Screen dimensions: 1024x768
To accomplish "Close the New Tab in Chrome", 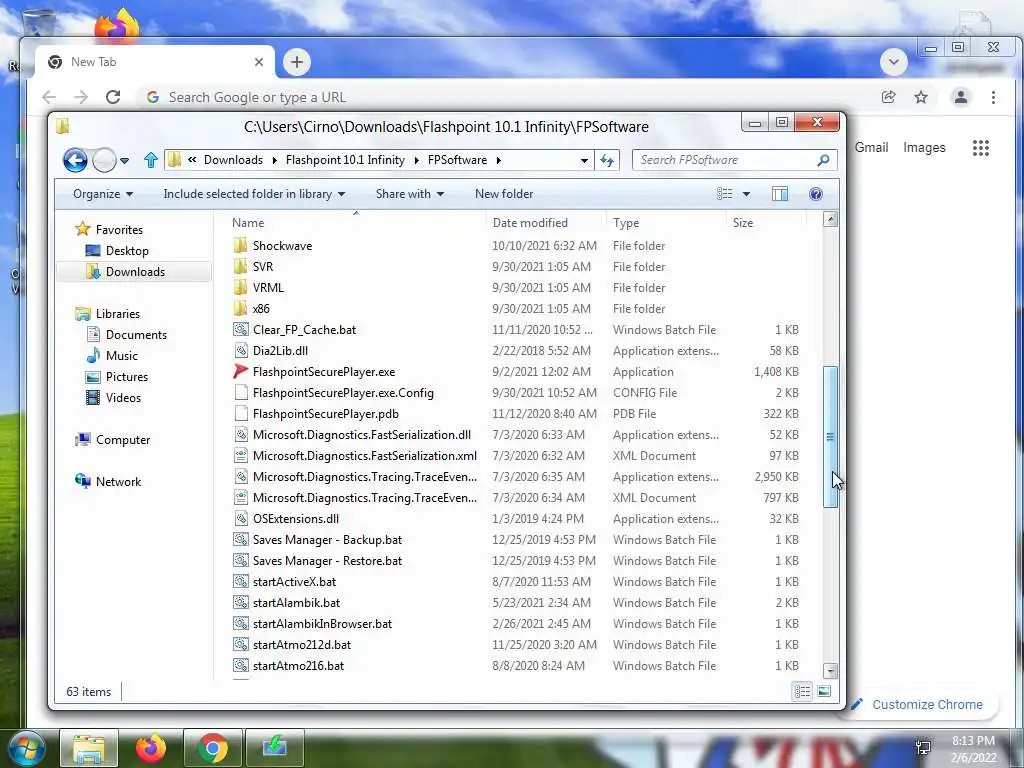I will pyautogui.click(x=259, y=62).
